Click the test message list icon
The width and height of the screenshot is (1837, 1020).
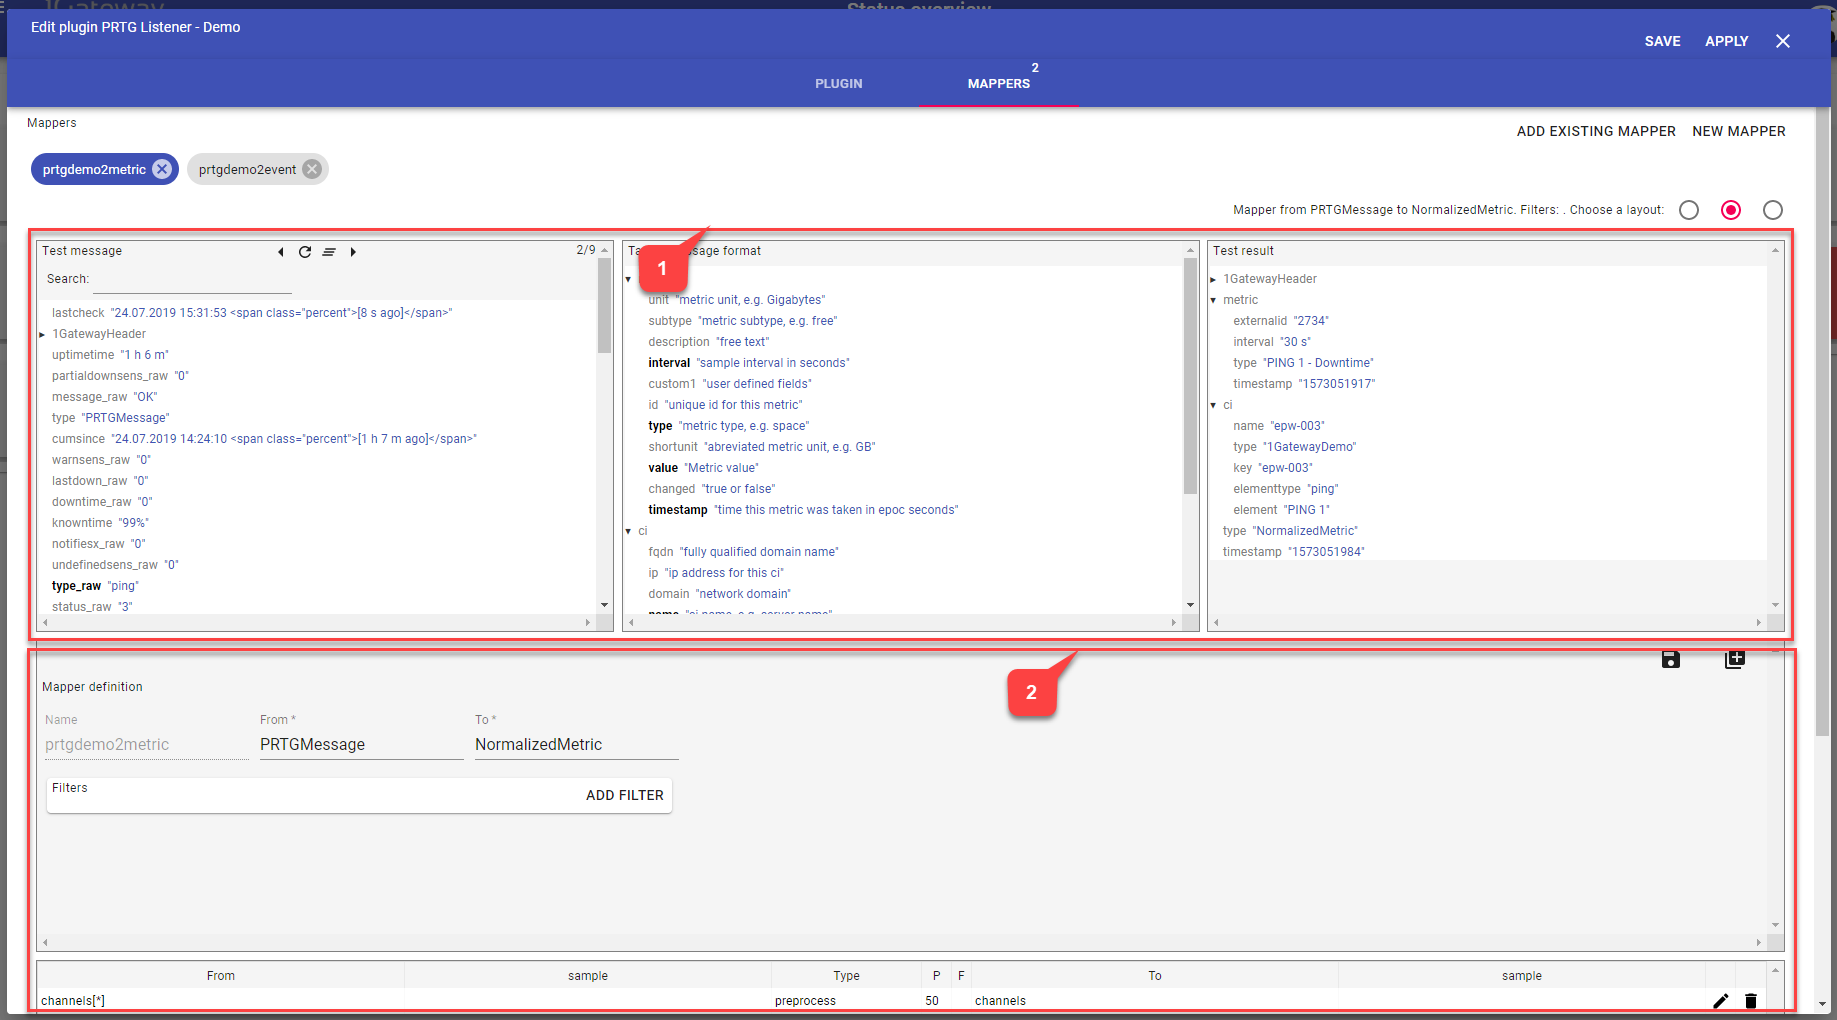pyautogui.click(x=329, y=252)
